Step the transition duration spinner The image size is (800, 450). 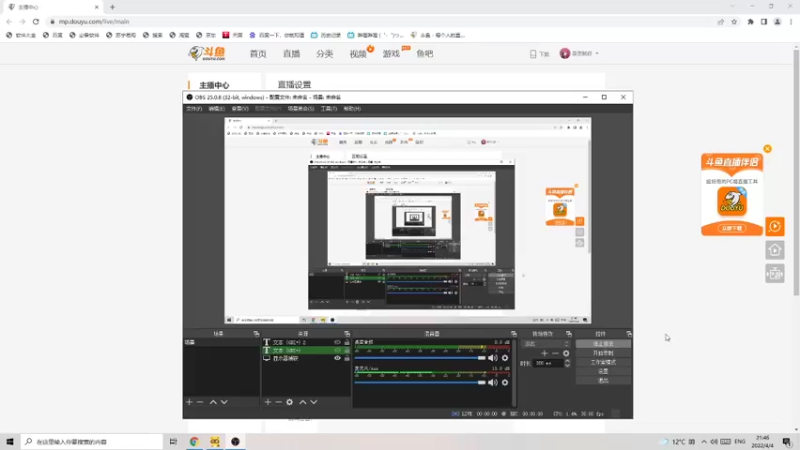567,363
